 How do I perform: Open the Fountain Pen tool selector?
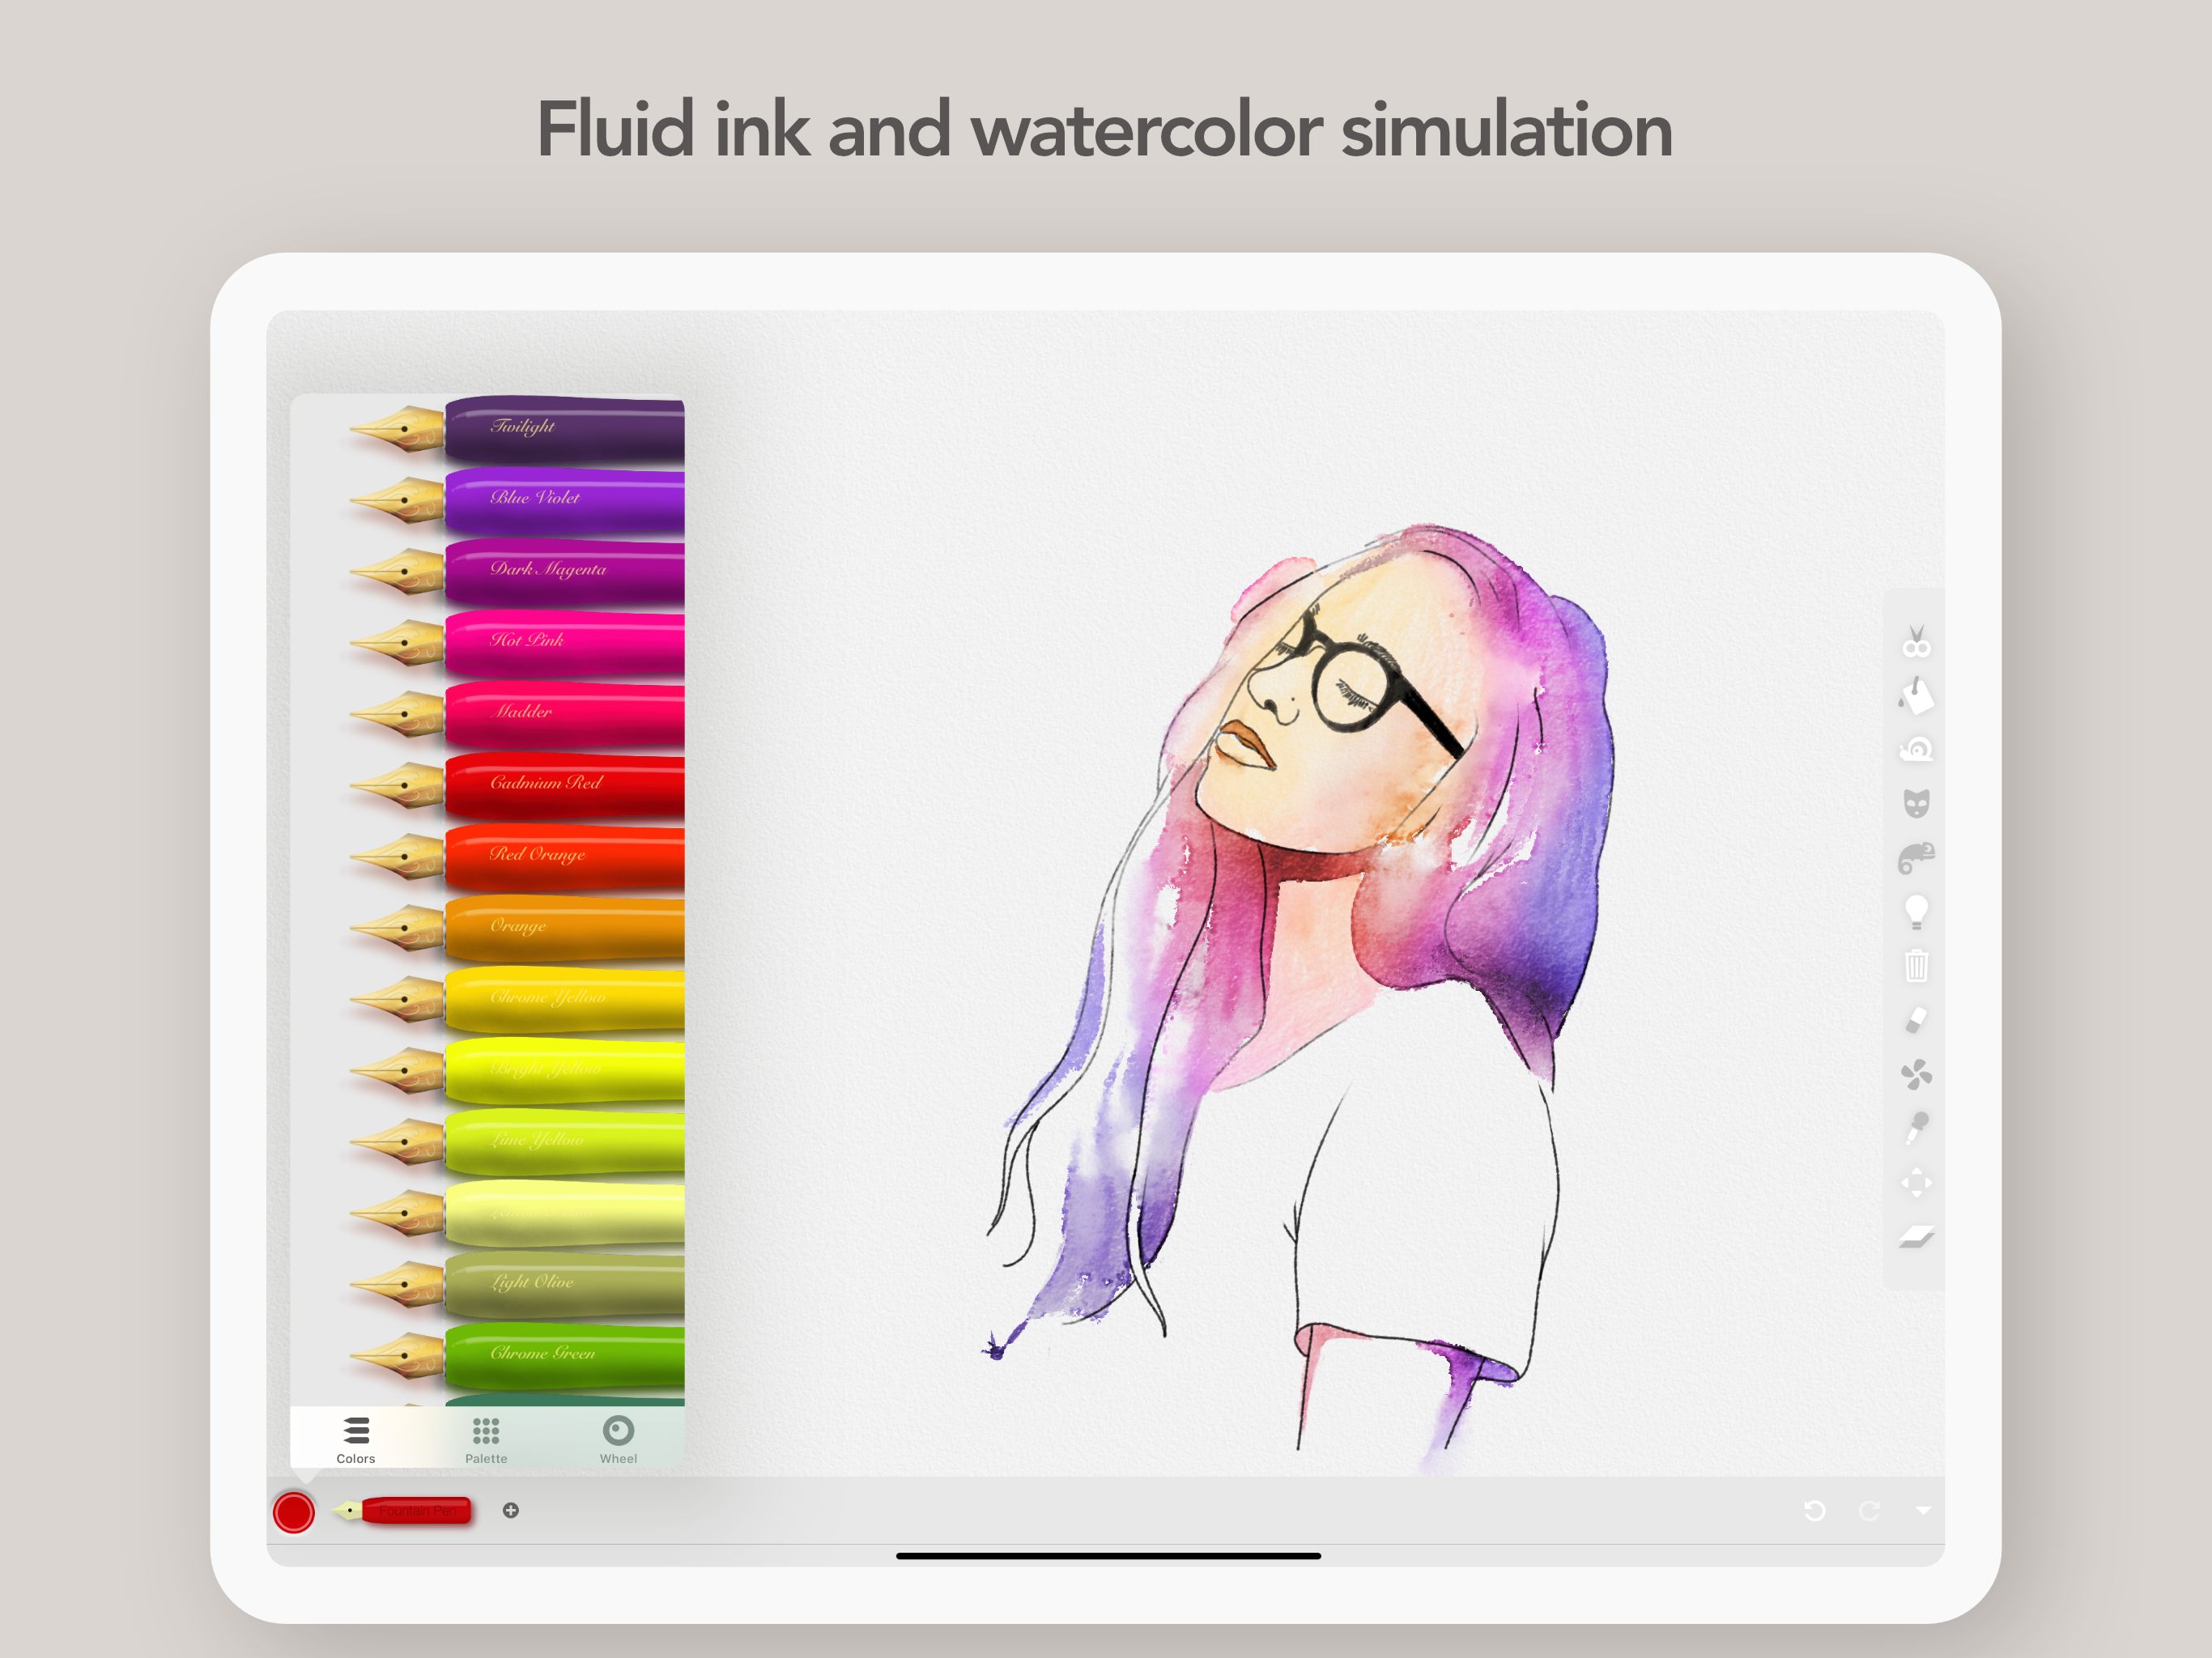coord(402,1510)
